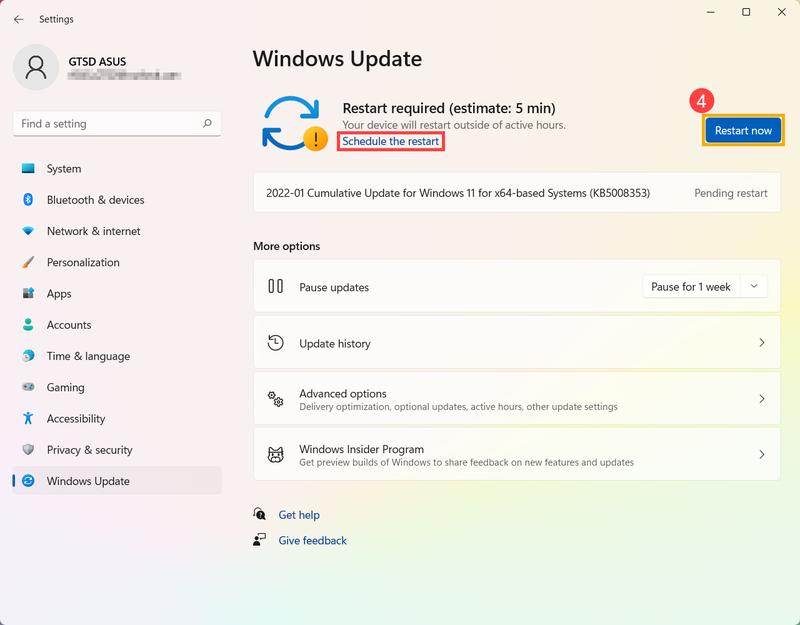The width and height of the screenshot is (800, 625).
Task: Expand Advanced options using its chevron
Action: click(x=761, y=399)
